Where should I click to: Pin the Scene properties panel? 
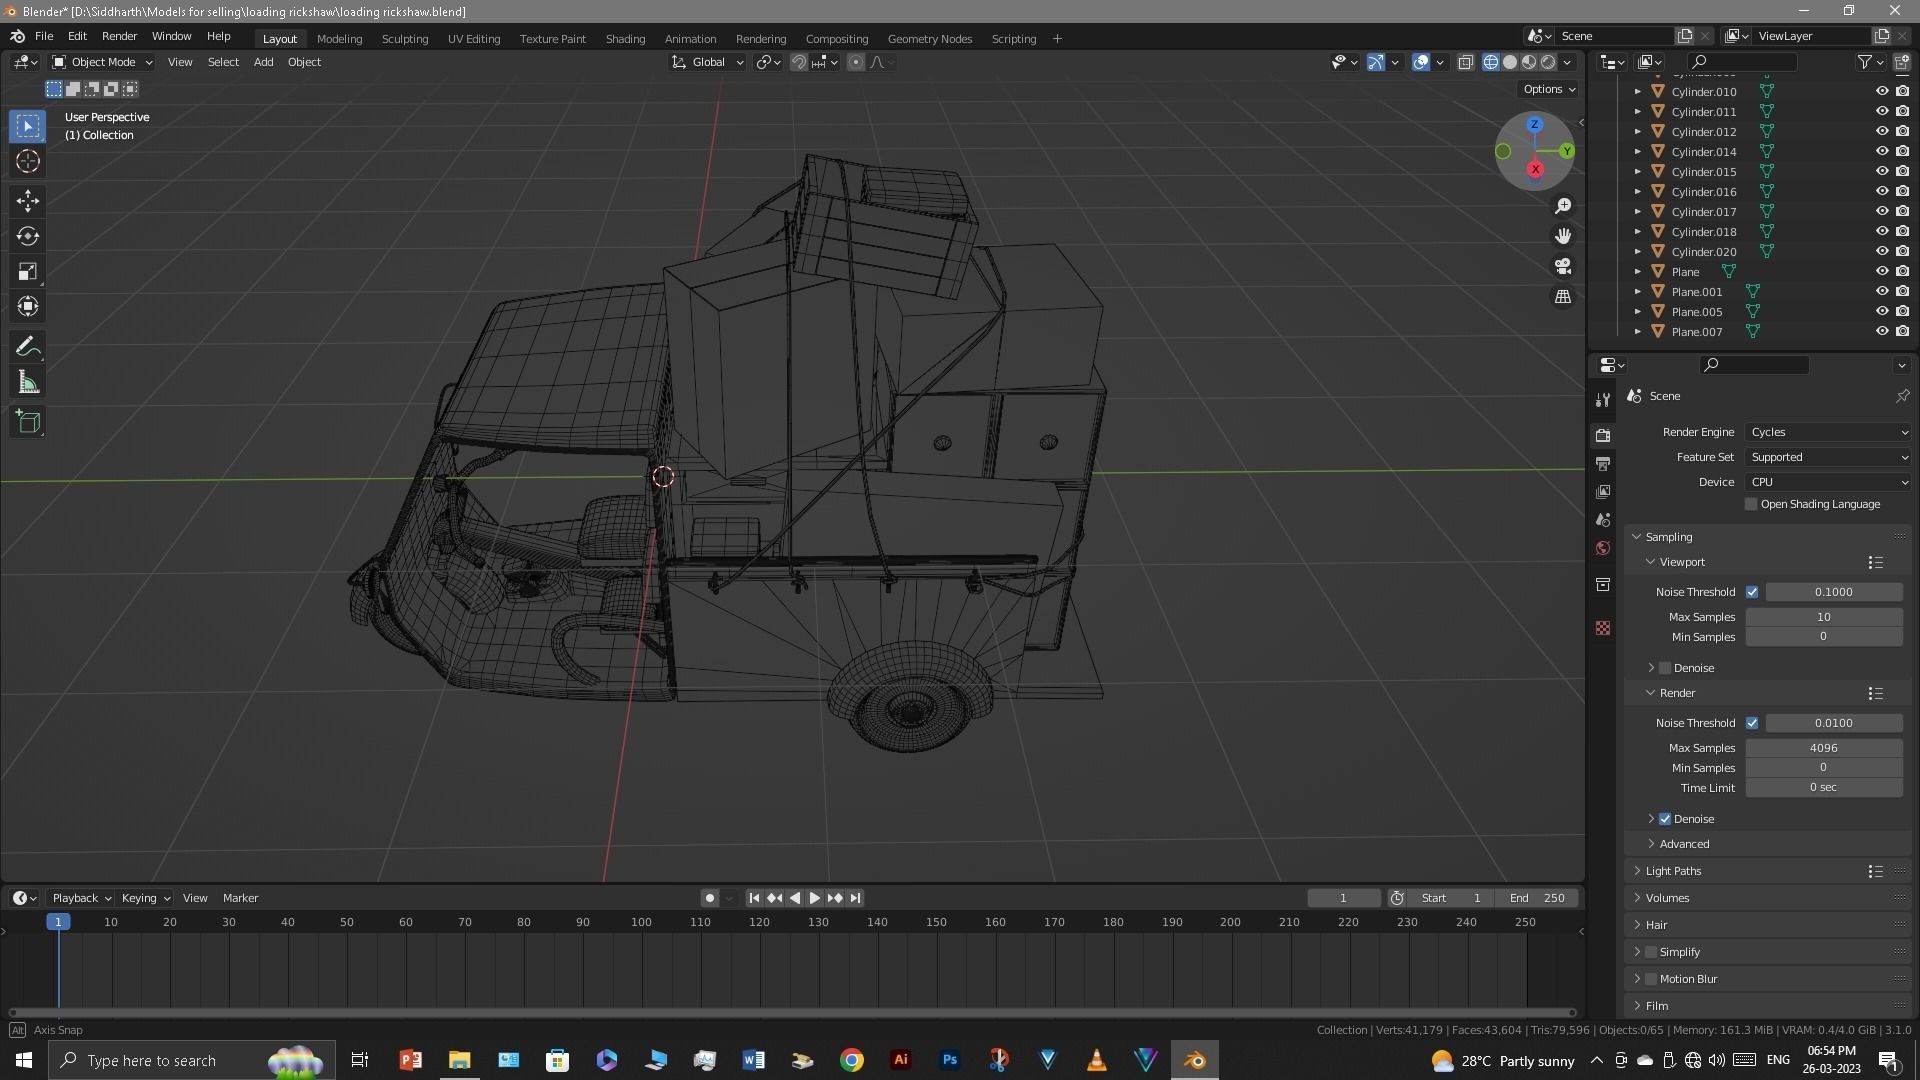(1902, 396)
